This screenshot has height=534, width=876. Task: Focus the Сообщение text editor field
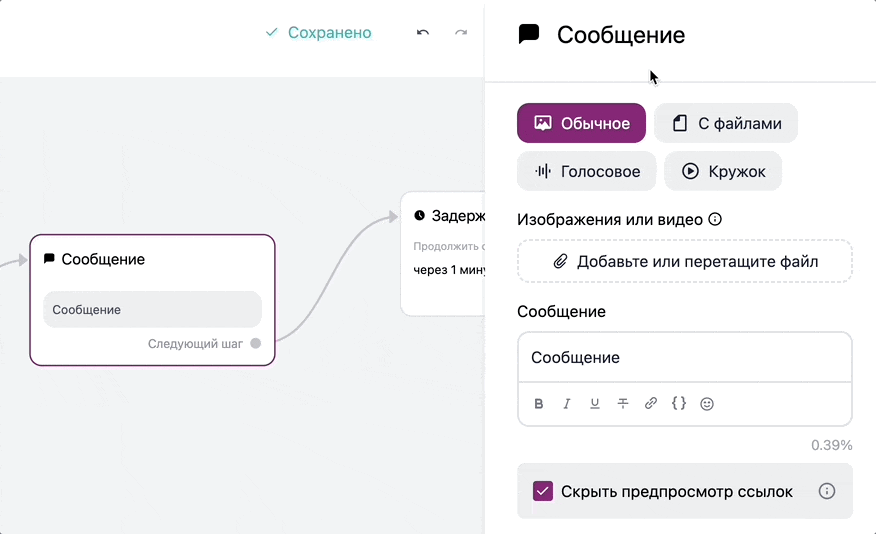(685, 357)
